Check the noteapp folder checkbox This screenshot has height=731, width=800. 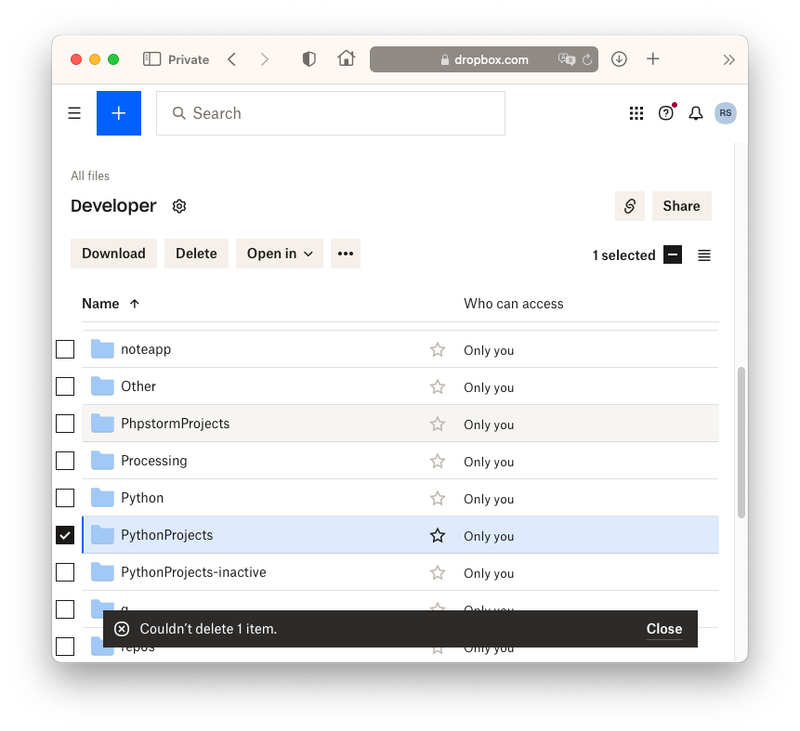pos(65,349)
